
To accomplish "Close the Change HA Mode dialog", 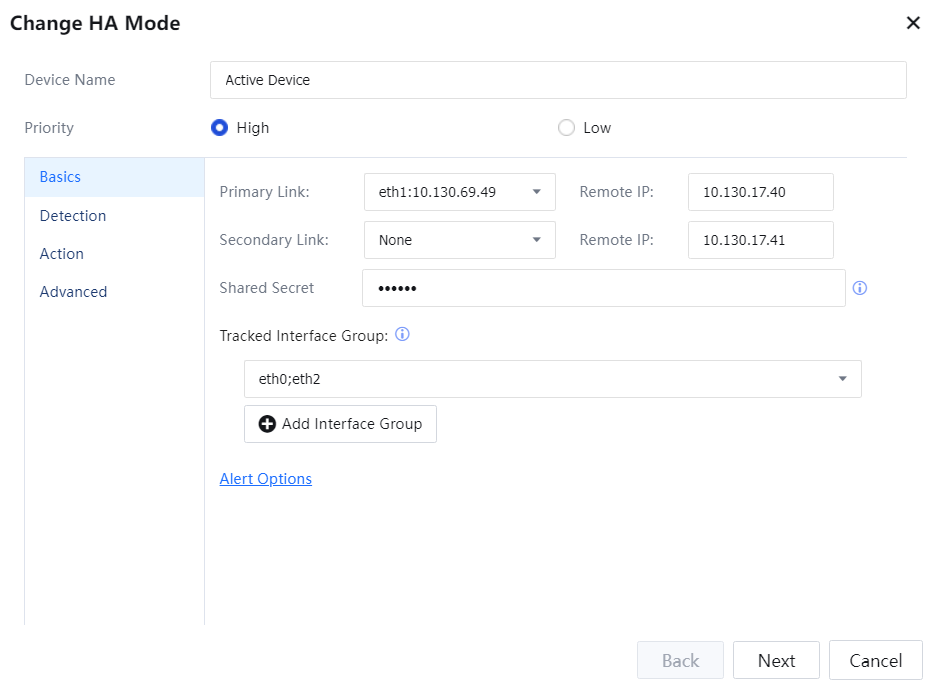I will pyautogui.click(x=912, y=23).
